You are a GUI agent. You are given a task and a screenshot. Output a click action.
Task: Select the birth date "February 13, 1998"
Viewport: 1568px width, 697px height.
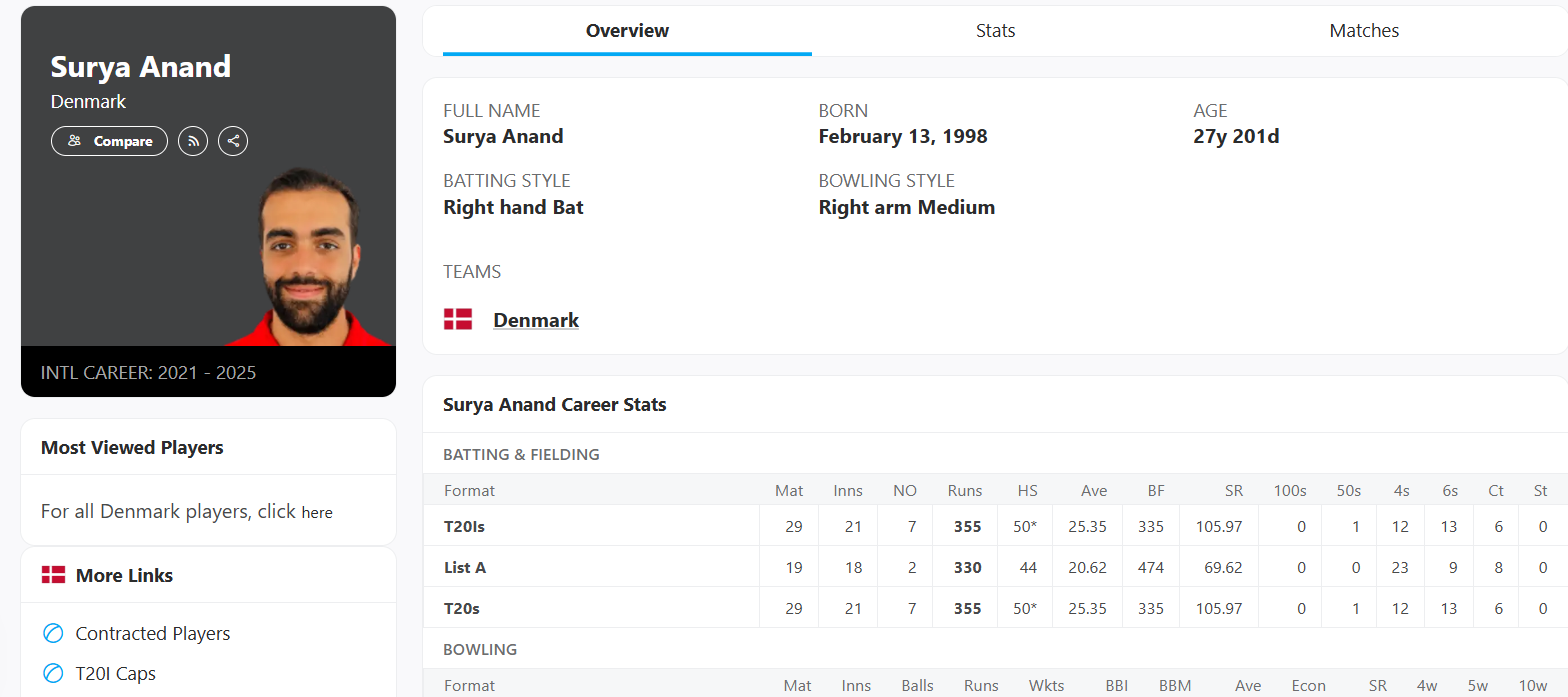coord(903,136)
